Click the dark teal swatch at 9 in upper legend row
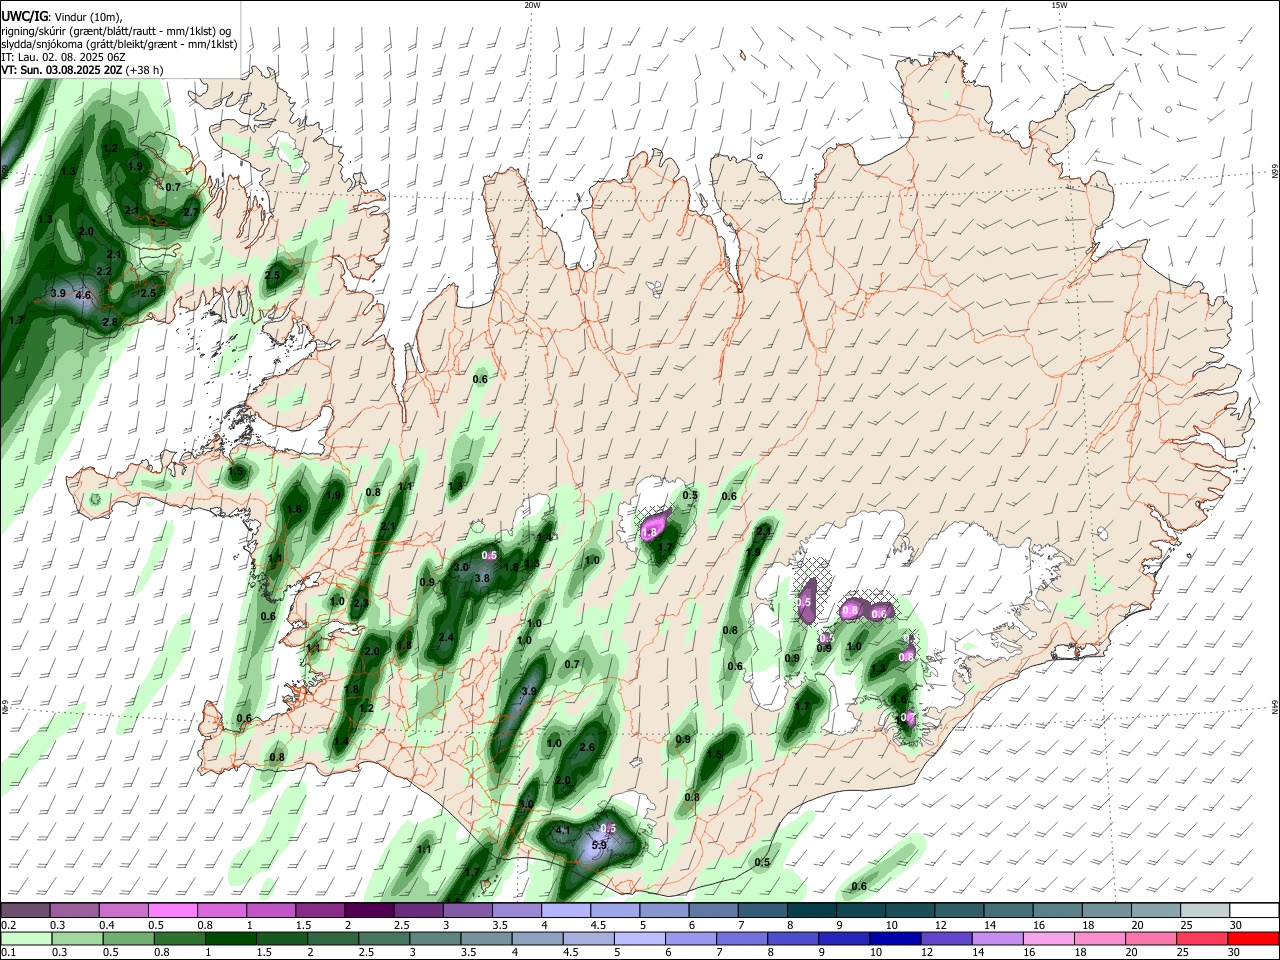The image size is (1280, 960). (861, 910)
